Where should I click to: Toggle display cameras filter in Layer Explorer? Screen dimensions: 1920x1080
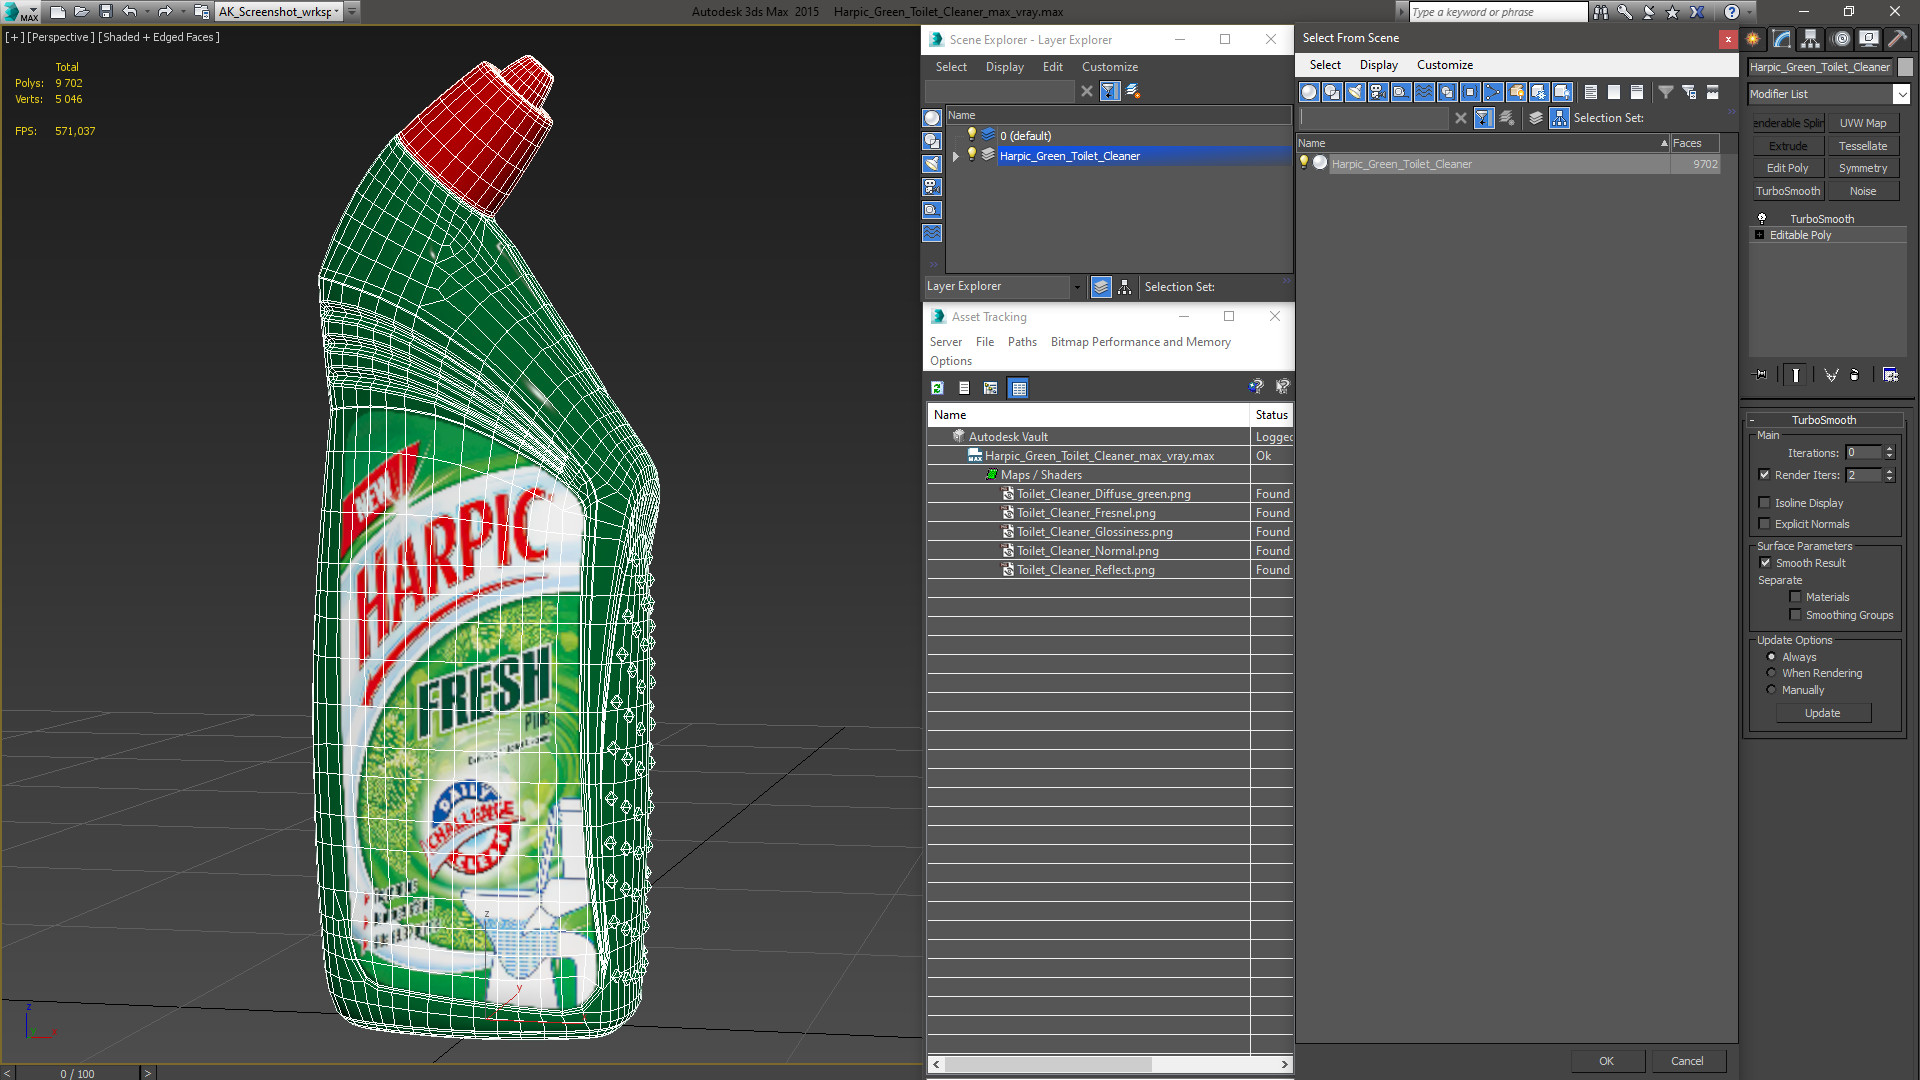point(932,187)
